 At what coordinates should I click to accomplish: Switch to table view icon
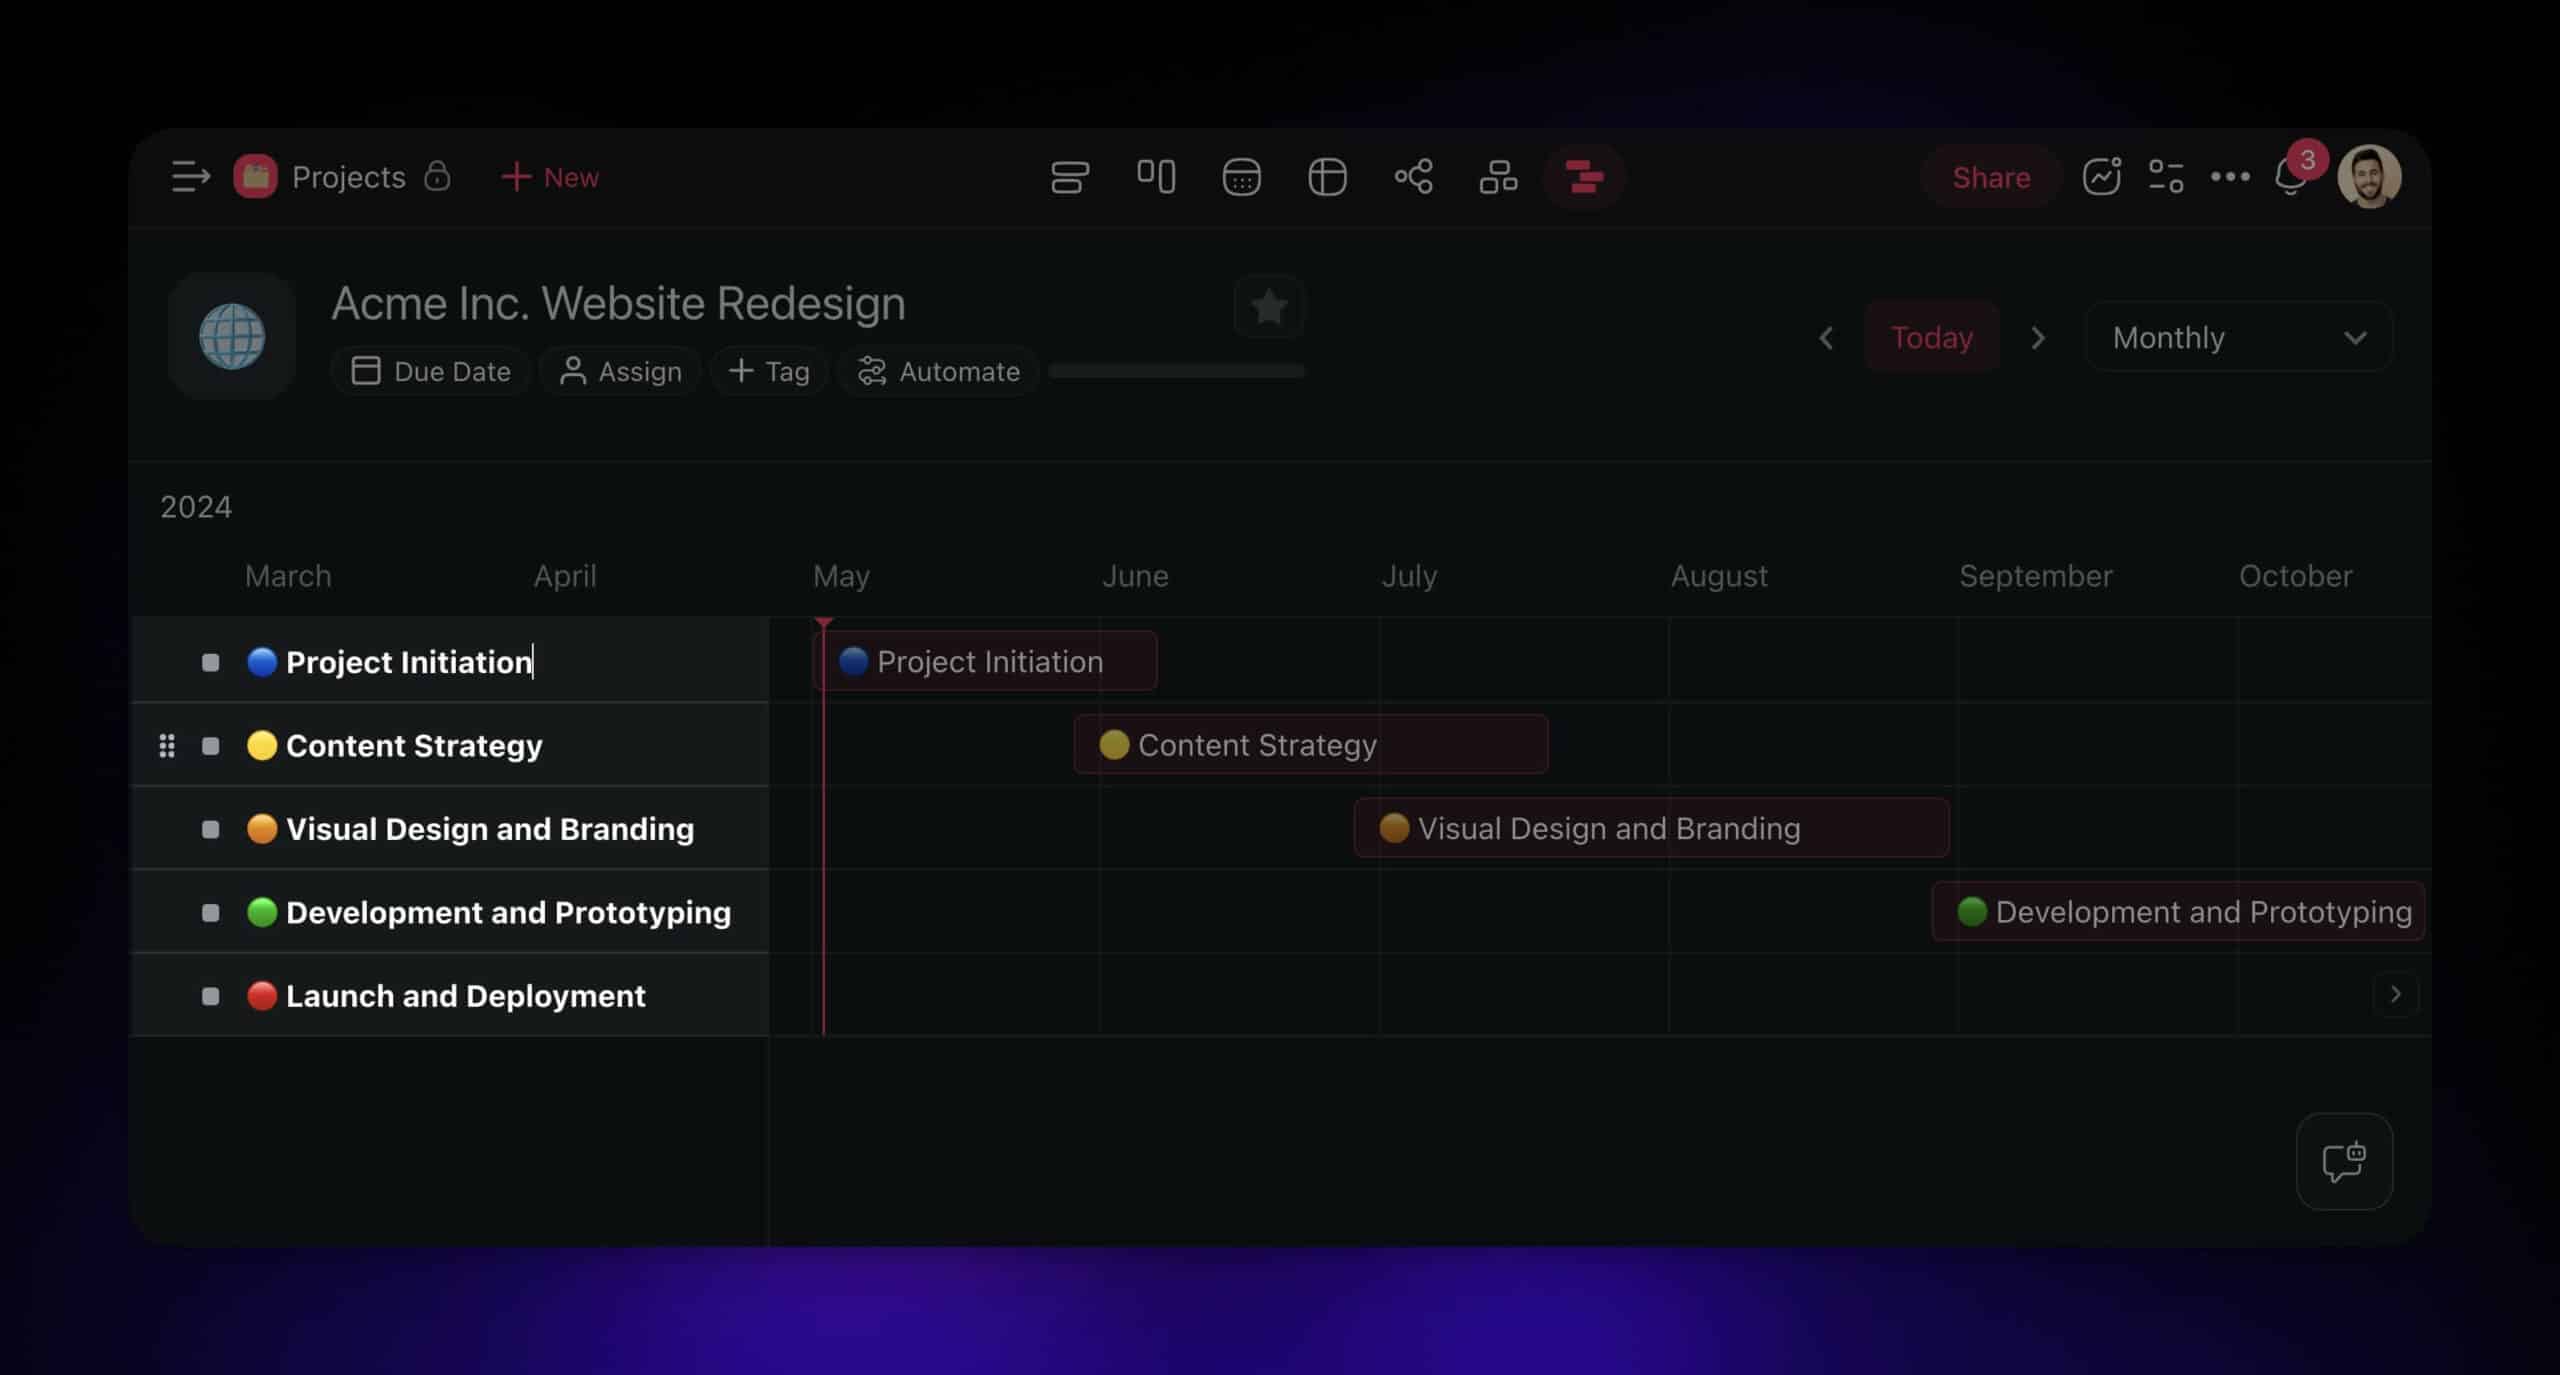click(1327, 177)
